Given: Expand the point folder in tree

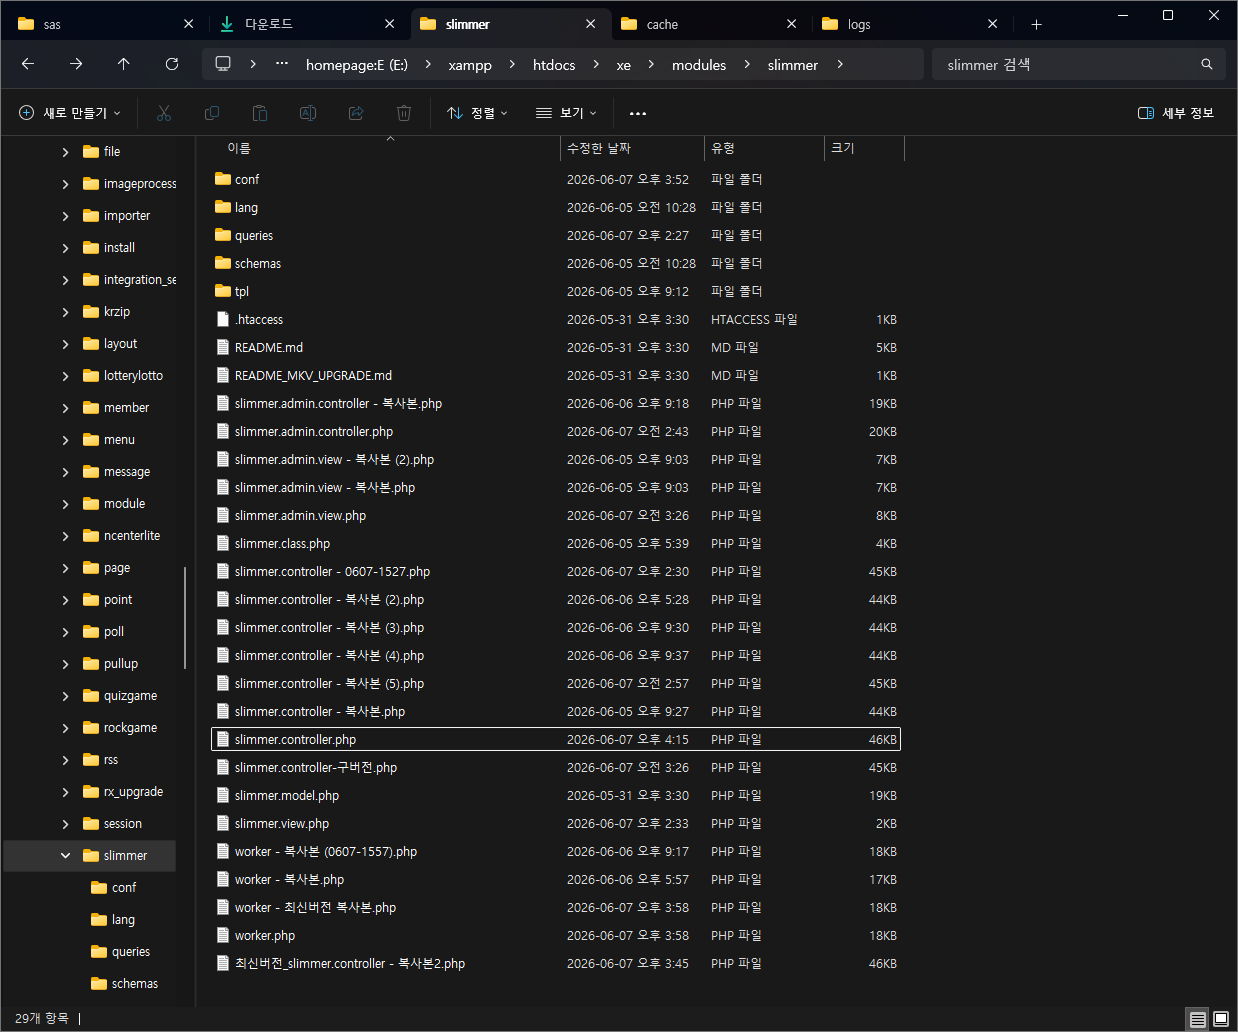Looking at the screenshot, I should [65, 599].
